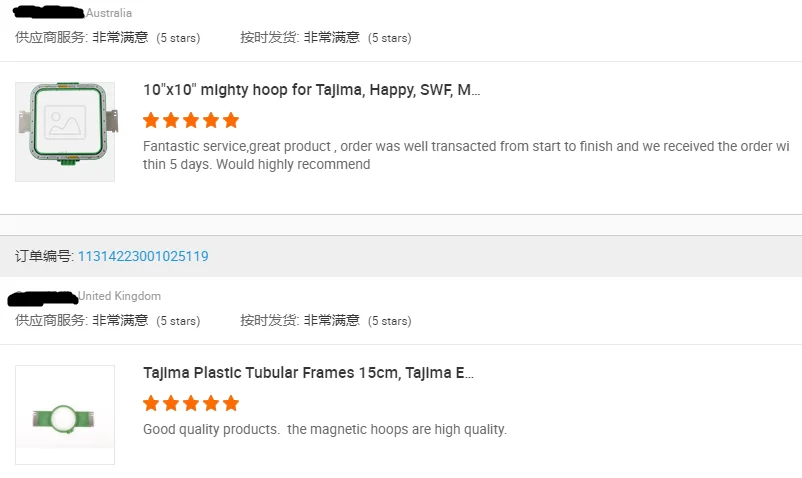Viewport: 802px width, 478px height.
Task: Open order number 11314223001025119 link
Action: pos(143,256)
